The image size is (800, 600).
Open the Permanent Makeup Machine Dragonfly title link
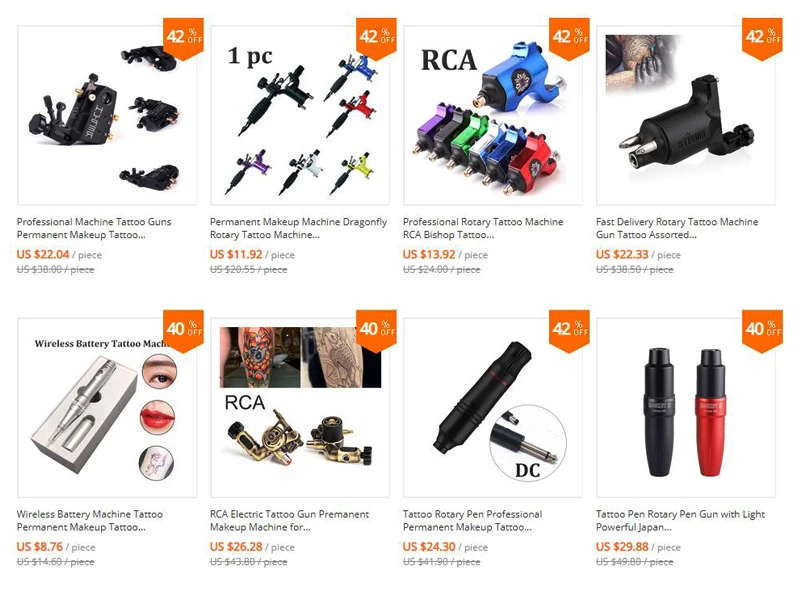[x=298, y=228]
